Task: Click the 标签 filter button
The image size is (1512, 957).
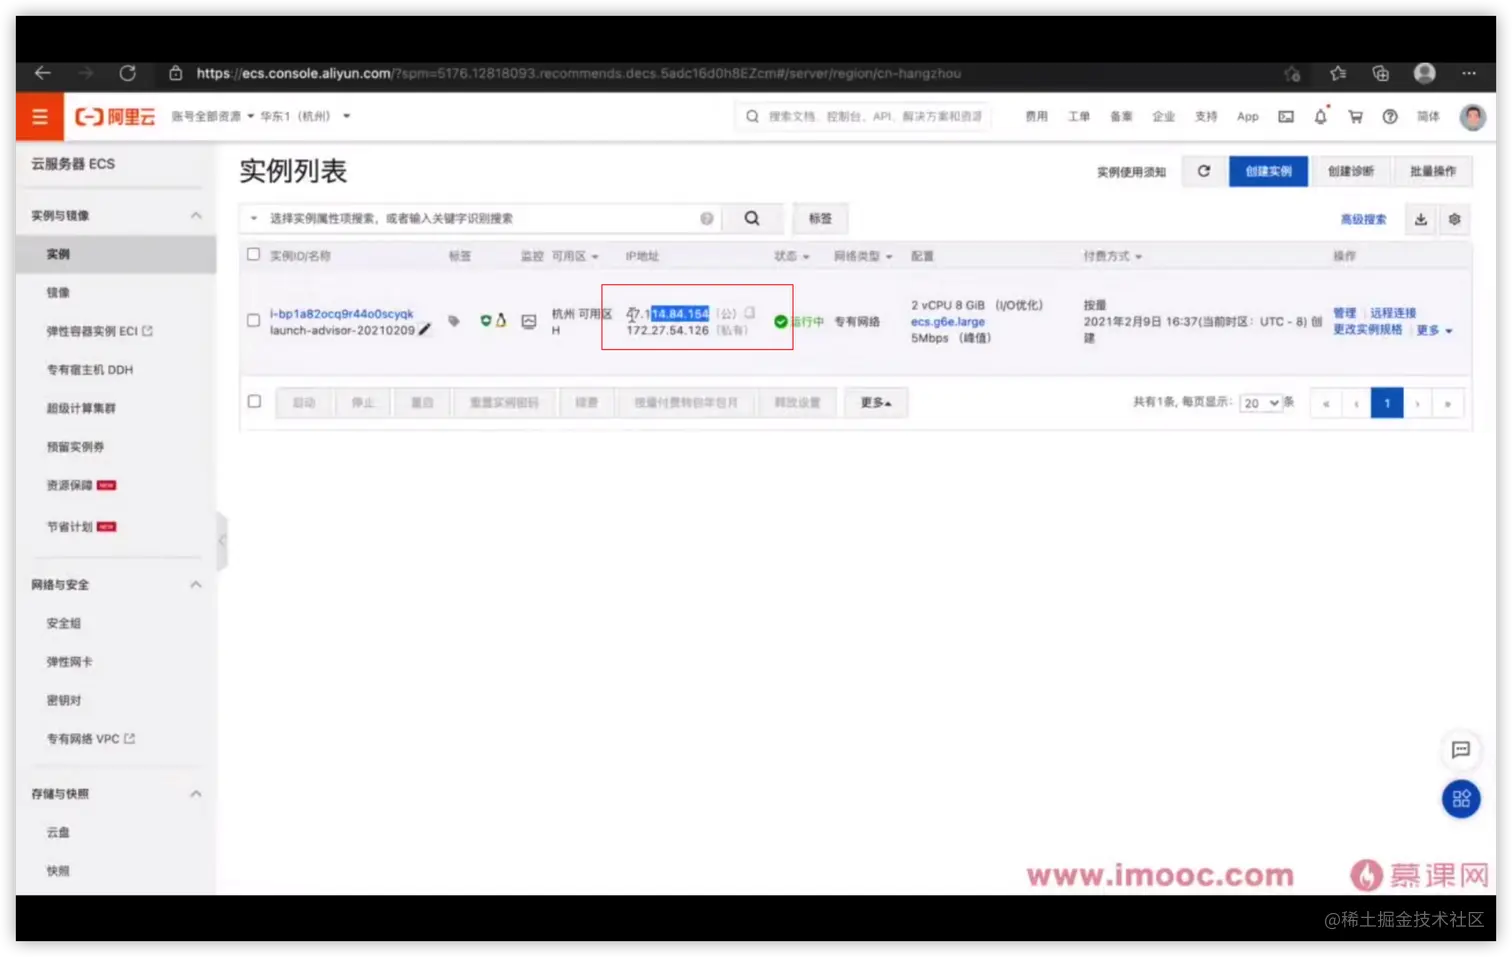Action: point(820,218)
